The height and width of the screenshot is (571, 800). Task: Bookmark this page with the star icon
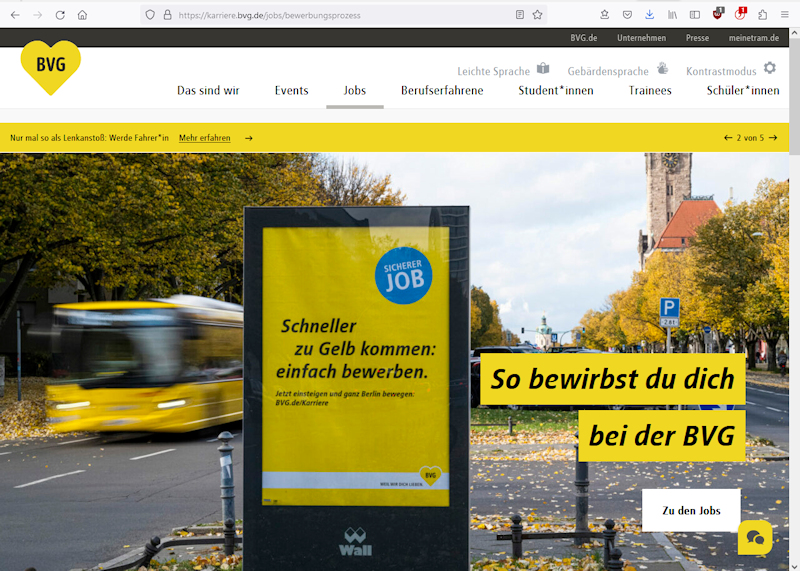[x=538, y=15]
